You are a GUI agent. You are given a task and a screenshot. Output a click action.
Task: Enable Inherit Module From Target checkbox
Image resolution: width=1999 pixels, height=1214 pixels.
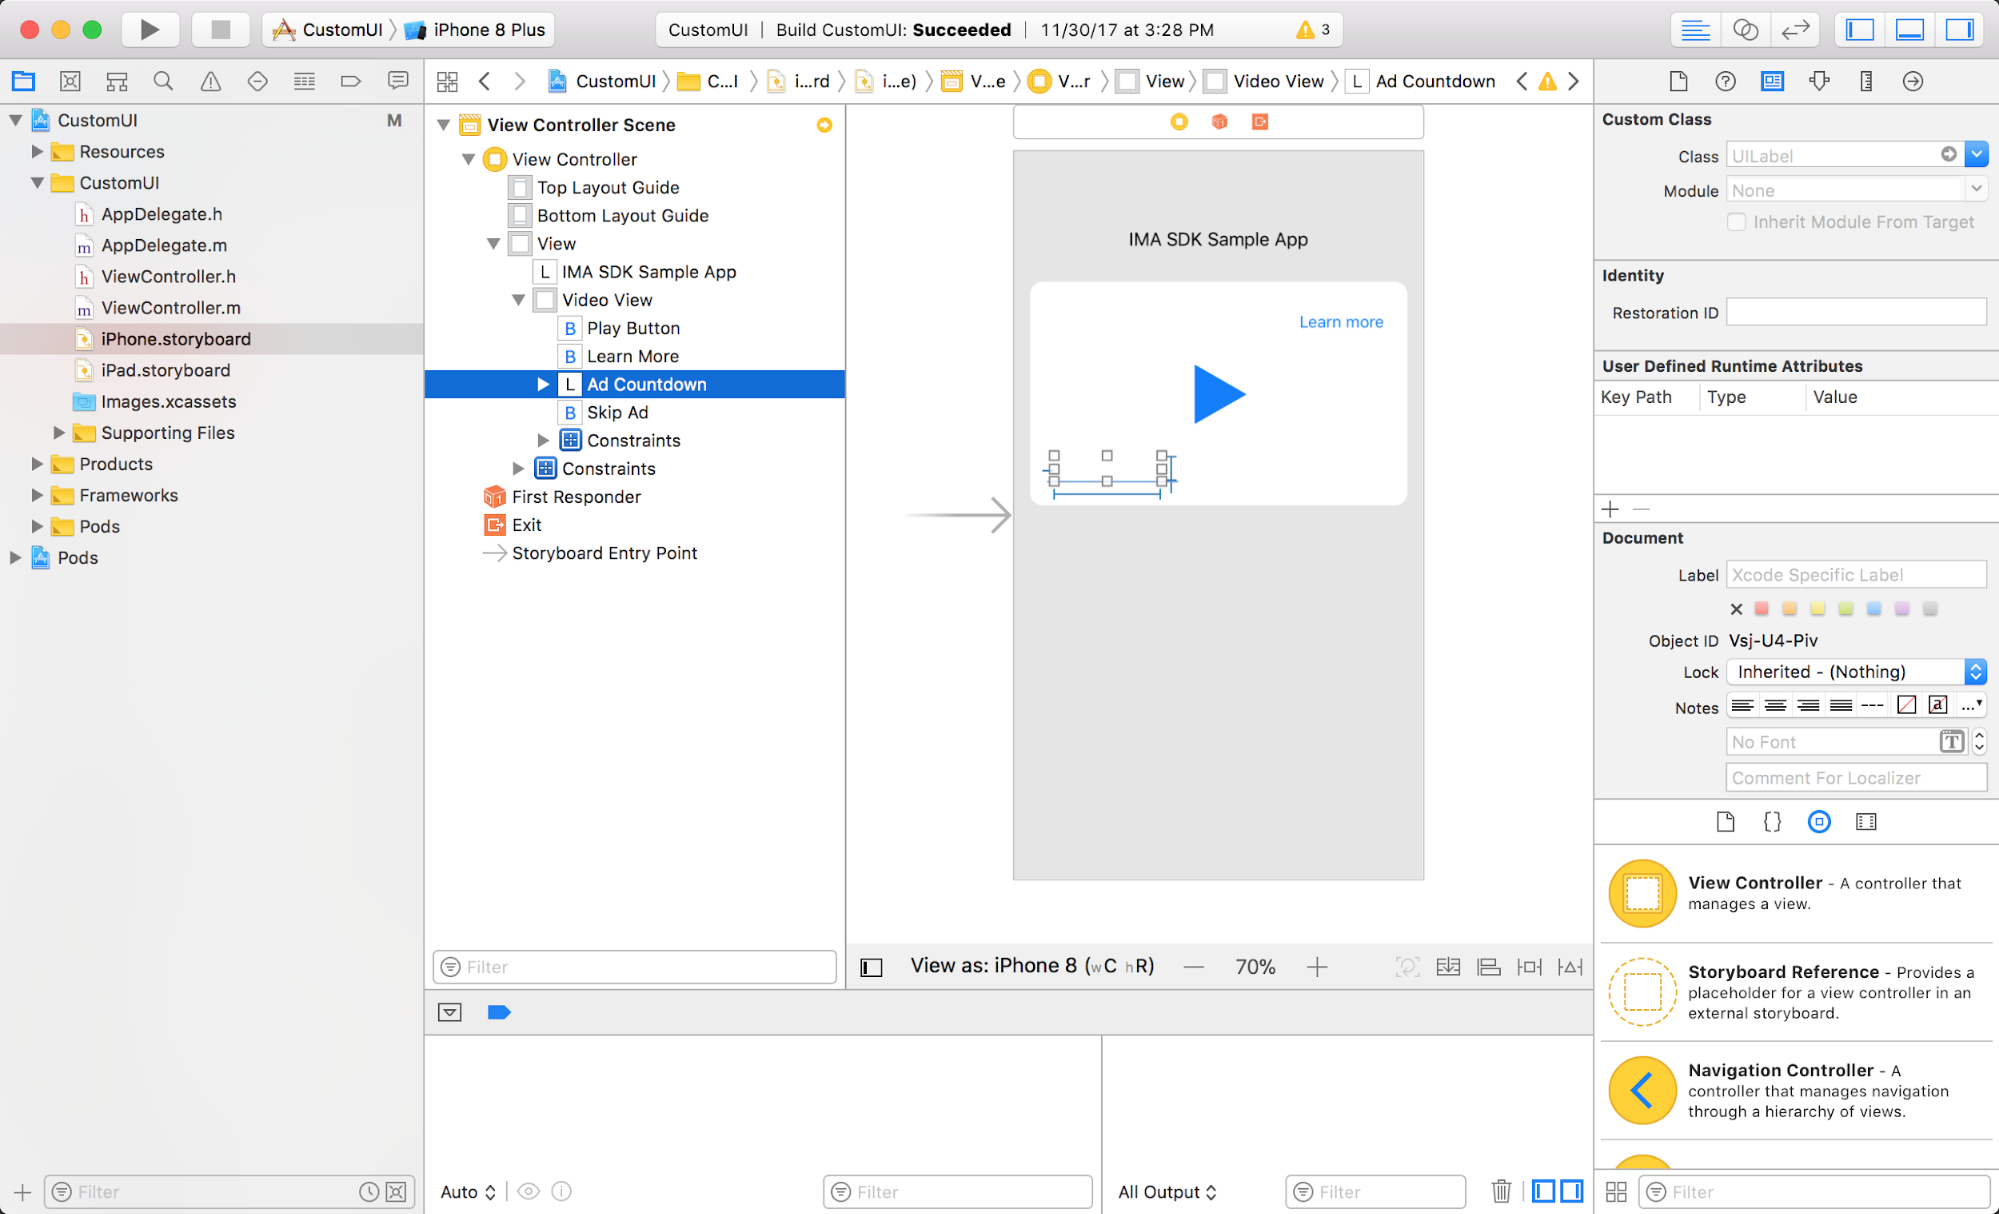[x=1737, y=222]
